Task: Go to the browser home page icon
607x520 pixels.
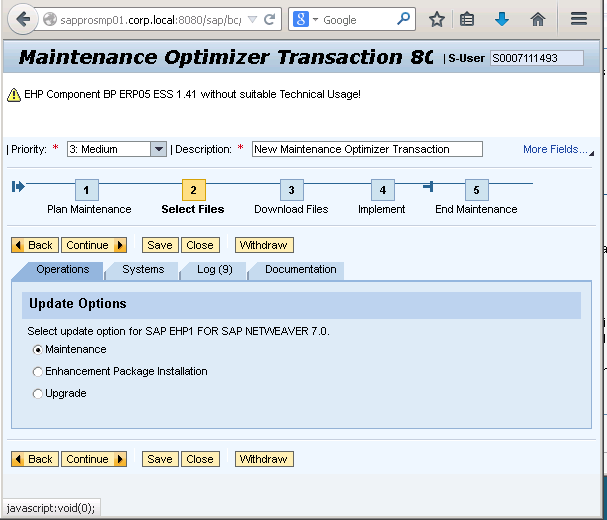Action: (538, 19)
